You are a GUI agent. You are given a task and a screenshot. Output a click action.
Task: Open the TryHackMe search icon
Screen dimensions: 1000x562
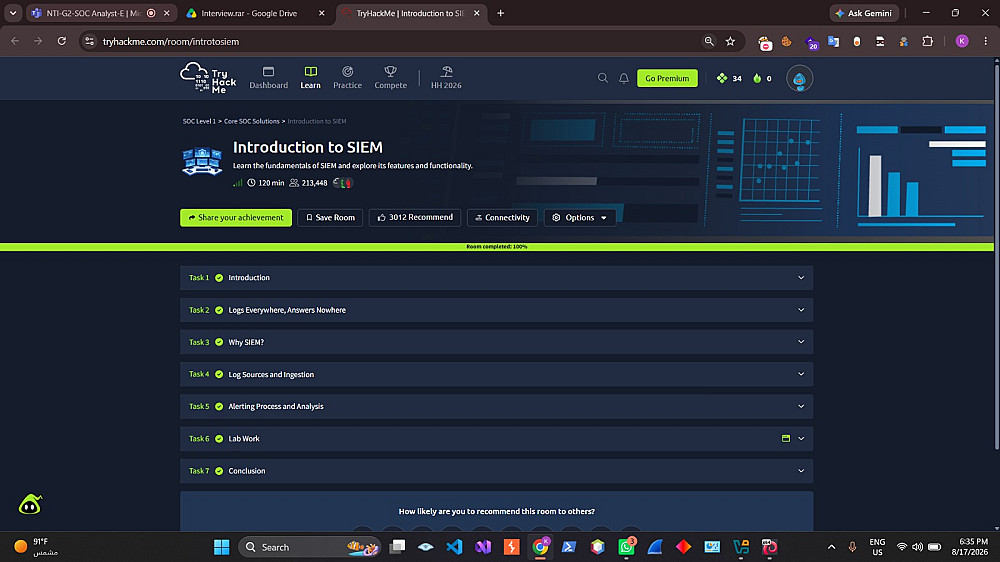(603, 78)
